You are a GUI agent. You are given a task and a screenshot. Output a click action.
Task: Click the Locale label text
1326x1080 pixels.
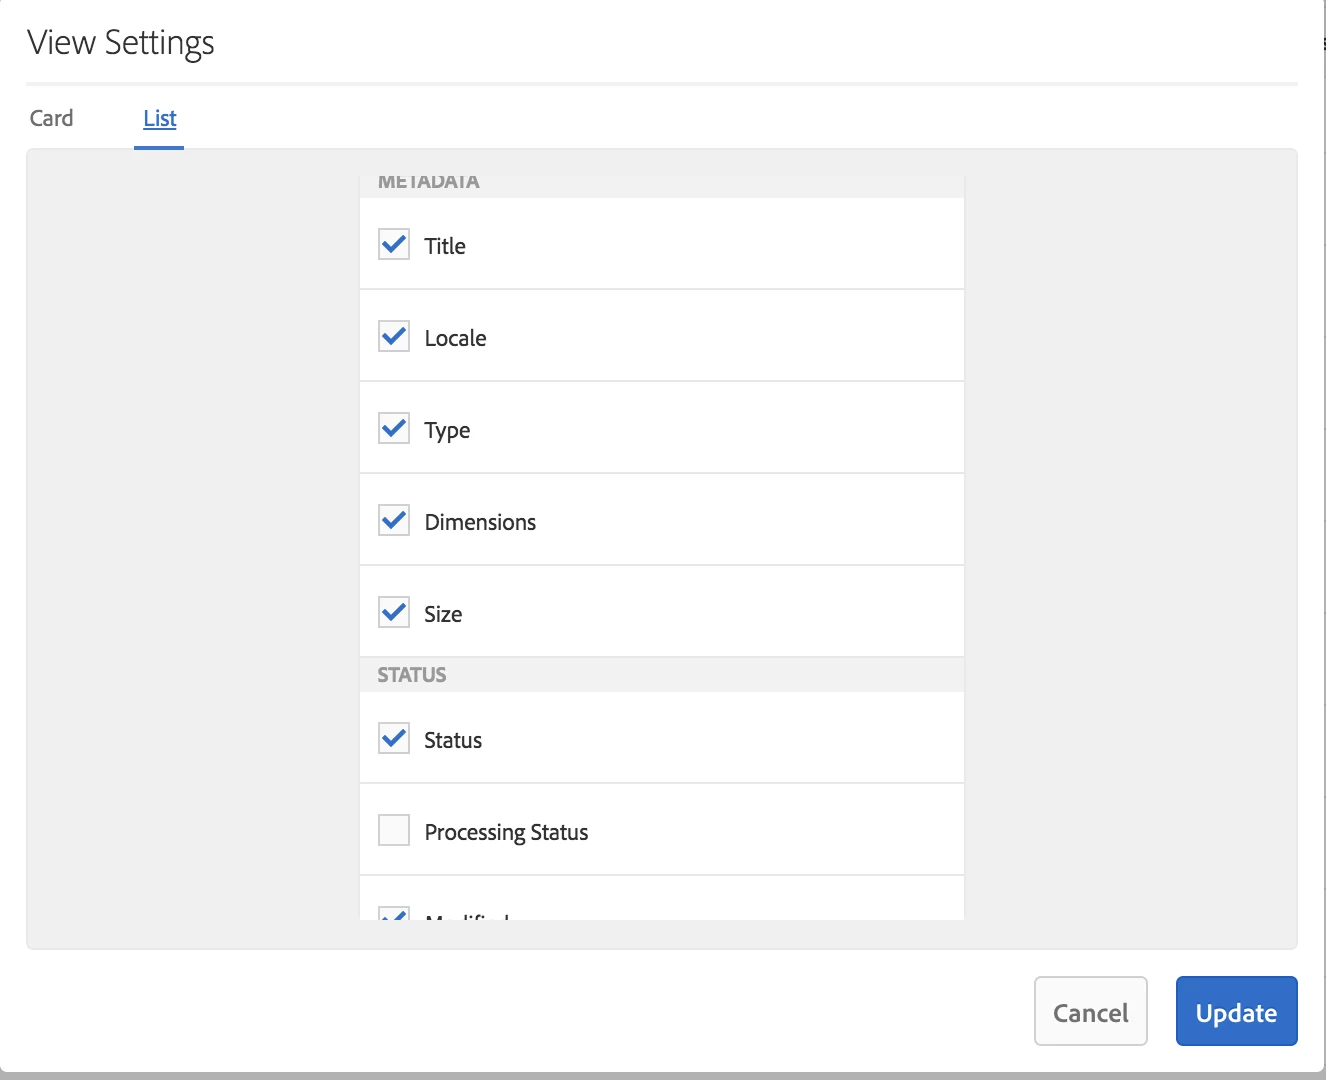(x=455, y=338)
